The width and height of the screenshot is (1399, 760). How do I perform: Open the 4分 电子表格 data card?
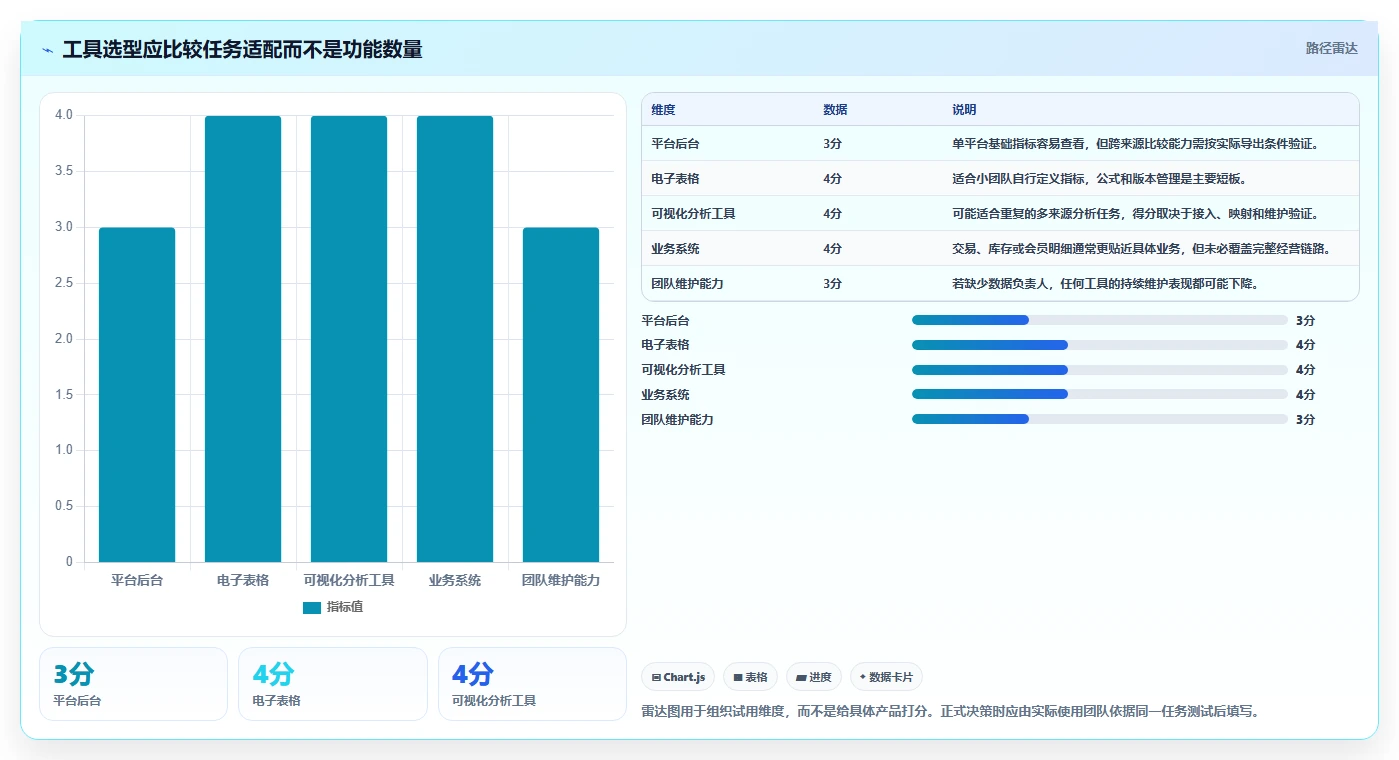[332, 684]
